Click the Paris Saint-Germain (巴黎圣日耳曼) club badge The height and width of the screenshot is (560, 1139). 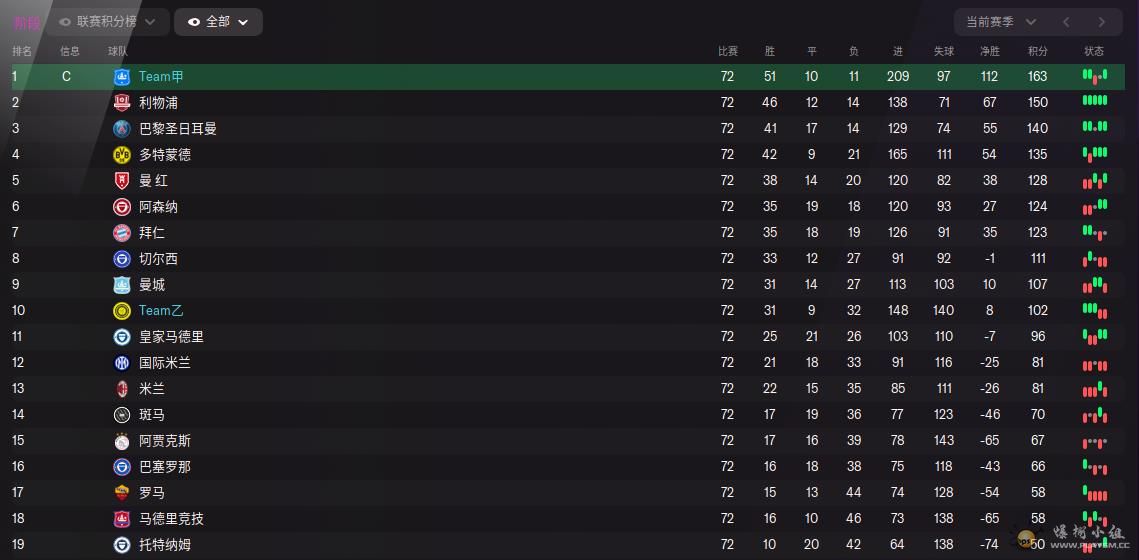tap(122, 128)
